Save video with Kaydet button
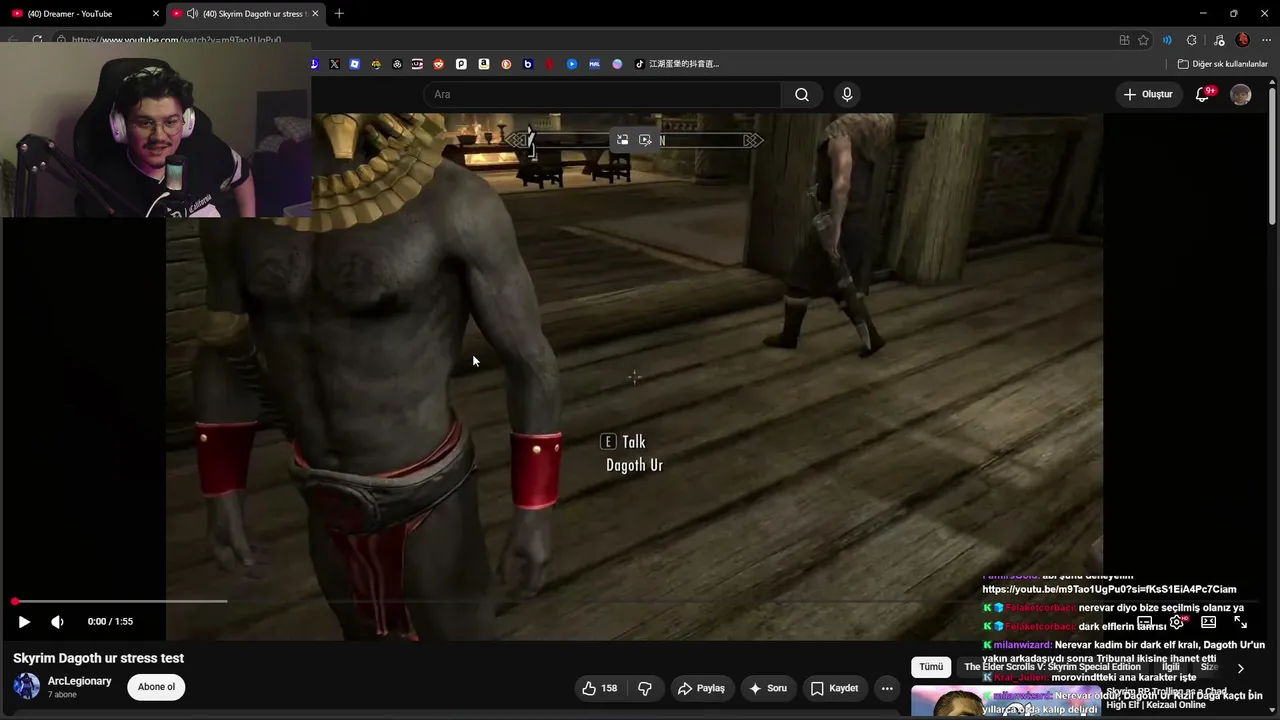The height and width of the screenshot is (720, 1280). [834, 688]
